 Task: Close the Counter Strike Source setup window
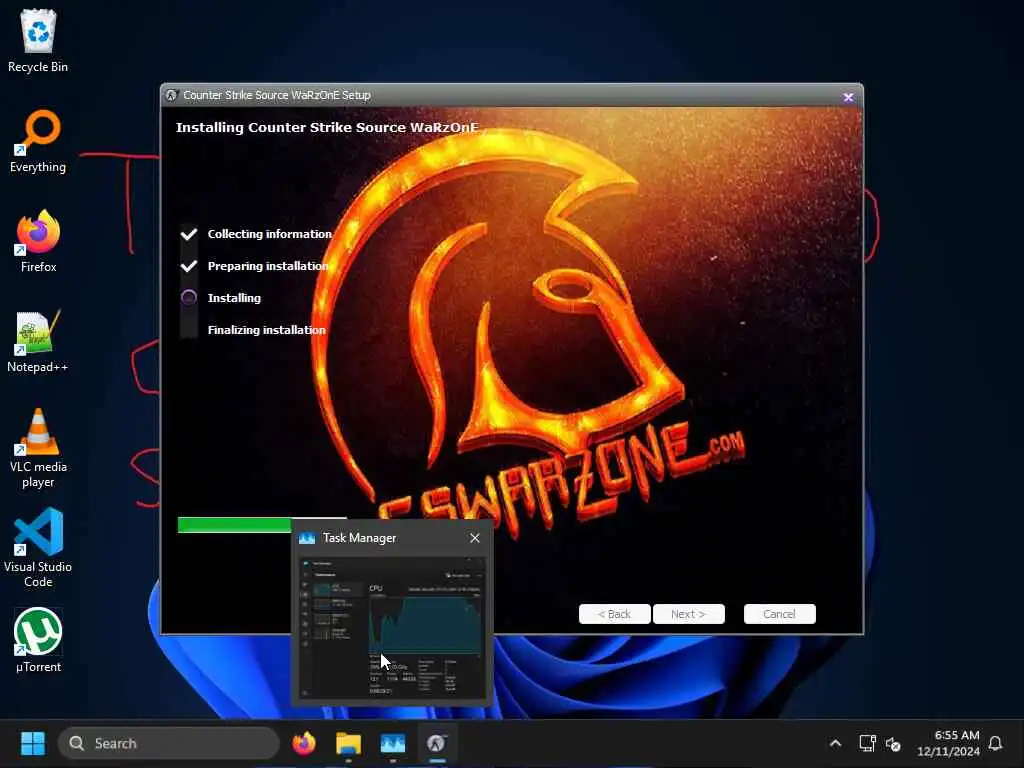pos(848,97)
